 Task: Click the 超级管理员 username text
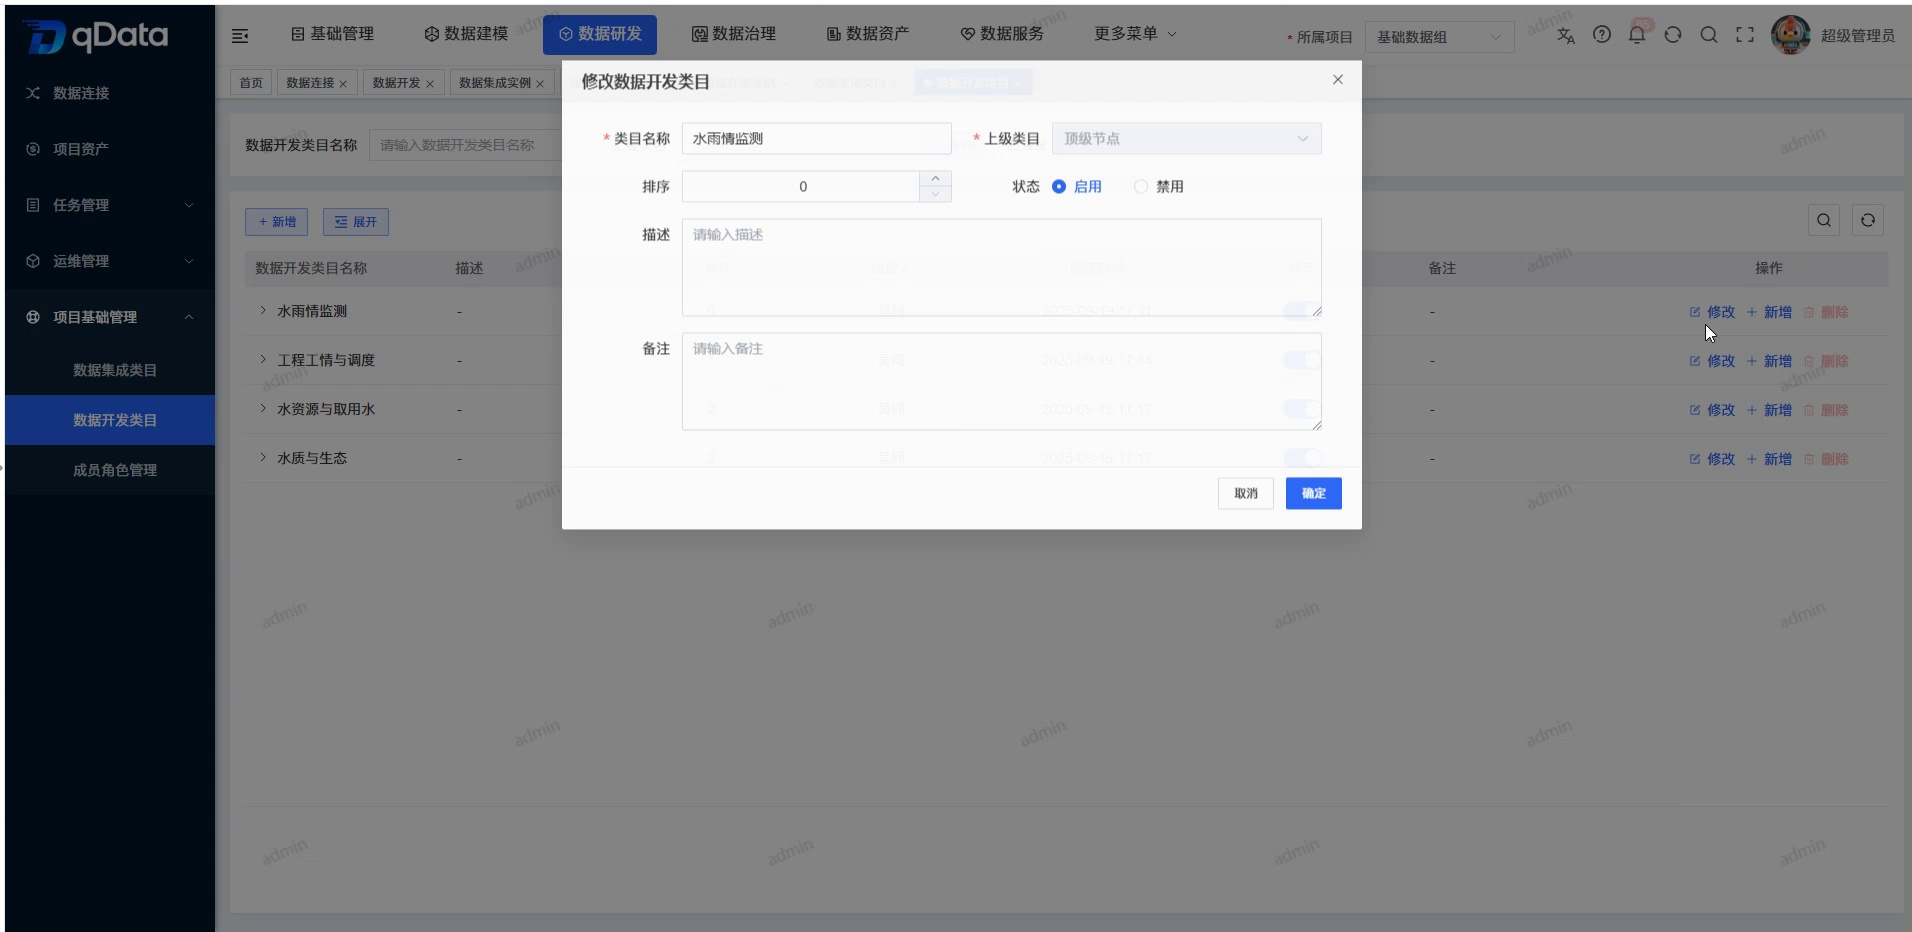point(1857,36)
